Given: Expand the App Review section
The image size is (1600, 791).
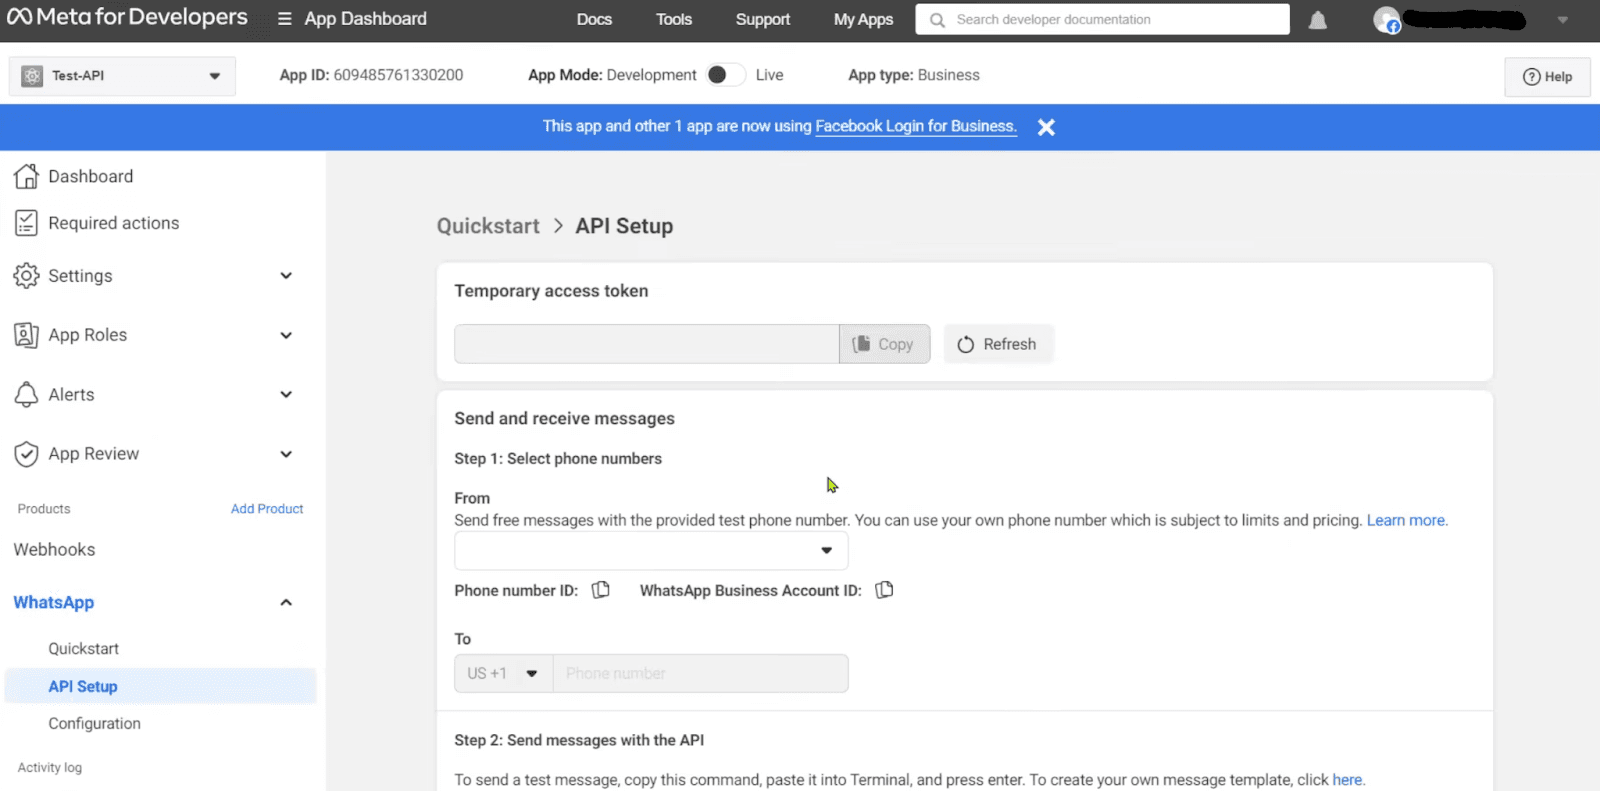Looking at the screenshot, I should pyautogui.click(x=286, y=454).
